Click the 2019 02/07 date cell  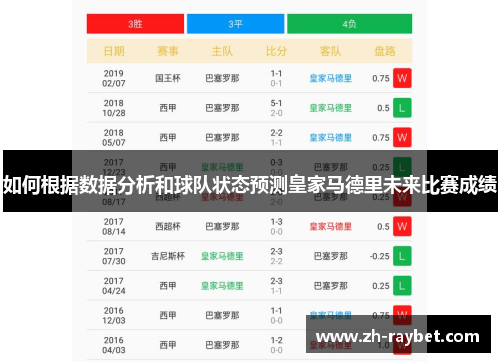tap(114, 78)
